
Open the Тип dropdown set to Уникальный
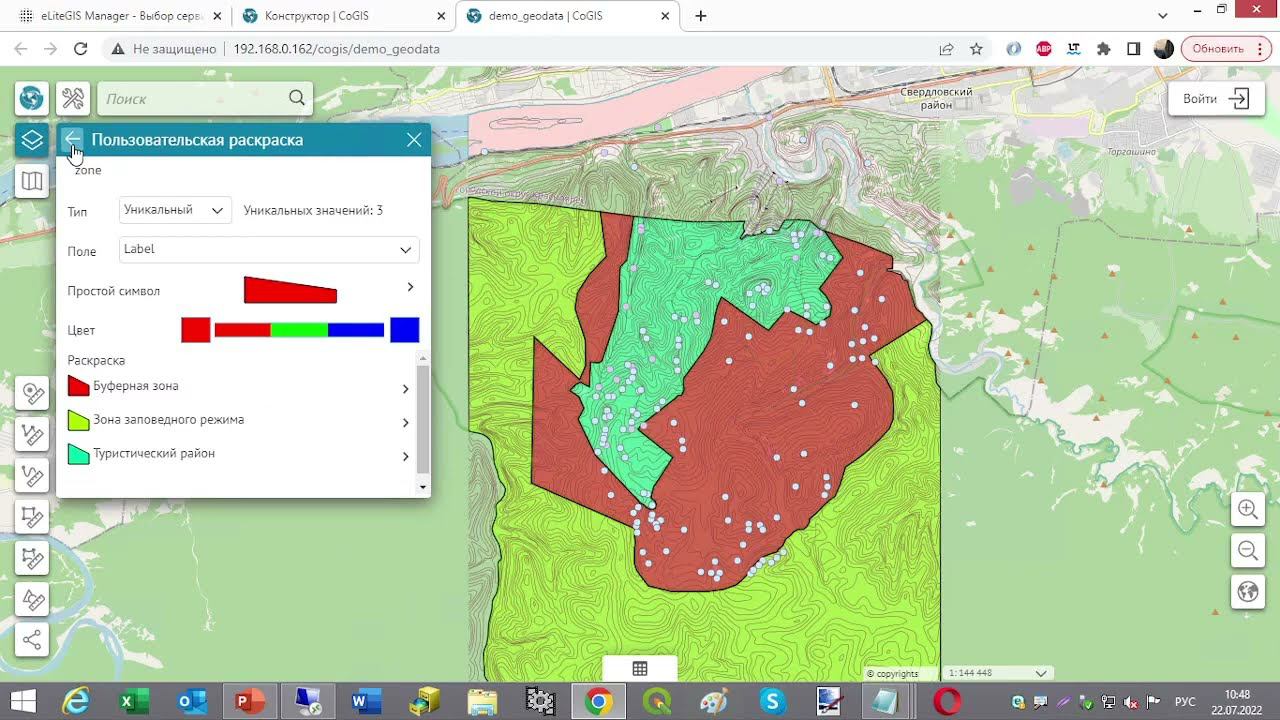point(175,210)
